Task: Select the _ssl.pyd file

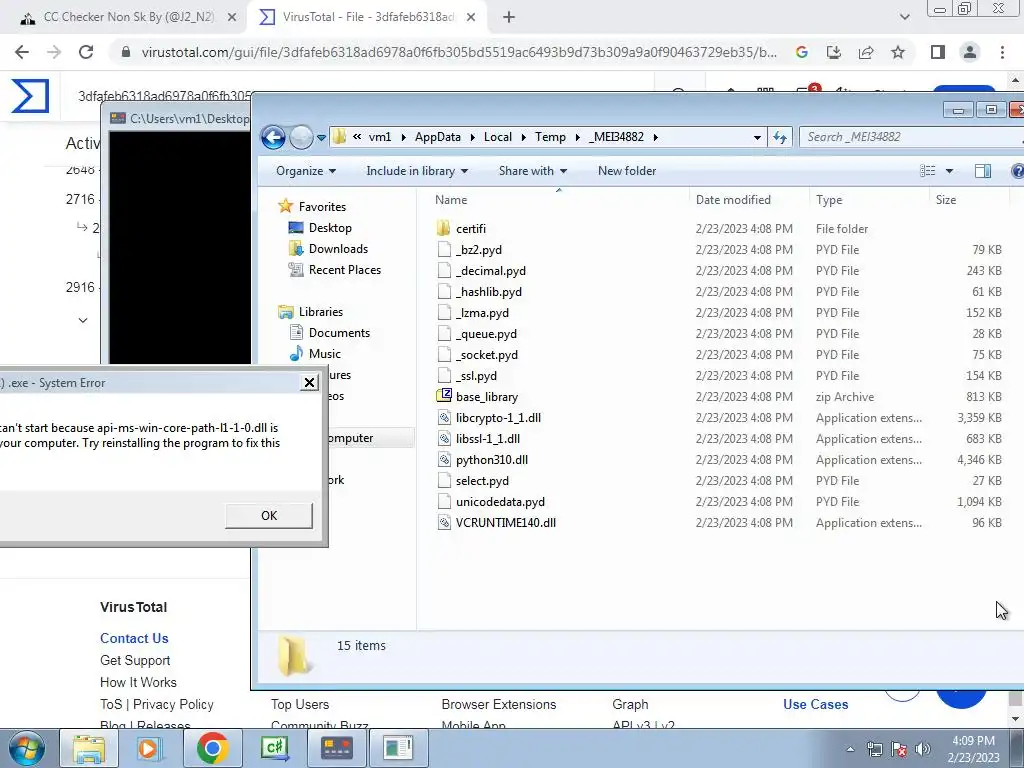Action: tap(476, 376)
